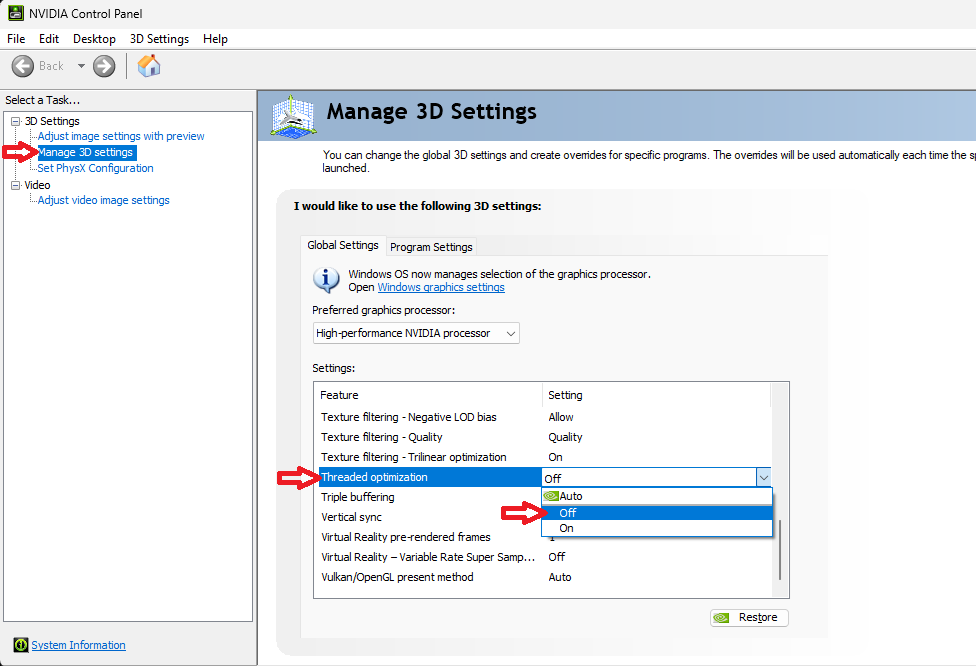
Task: Click the Forward arrow icon in toolbar
Action: [x=104, y=66]
